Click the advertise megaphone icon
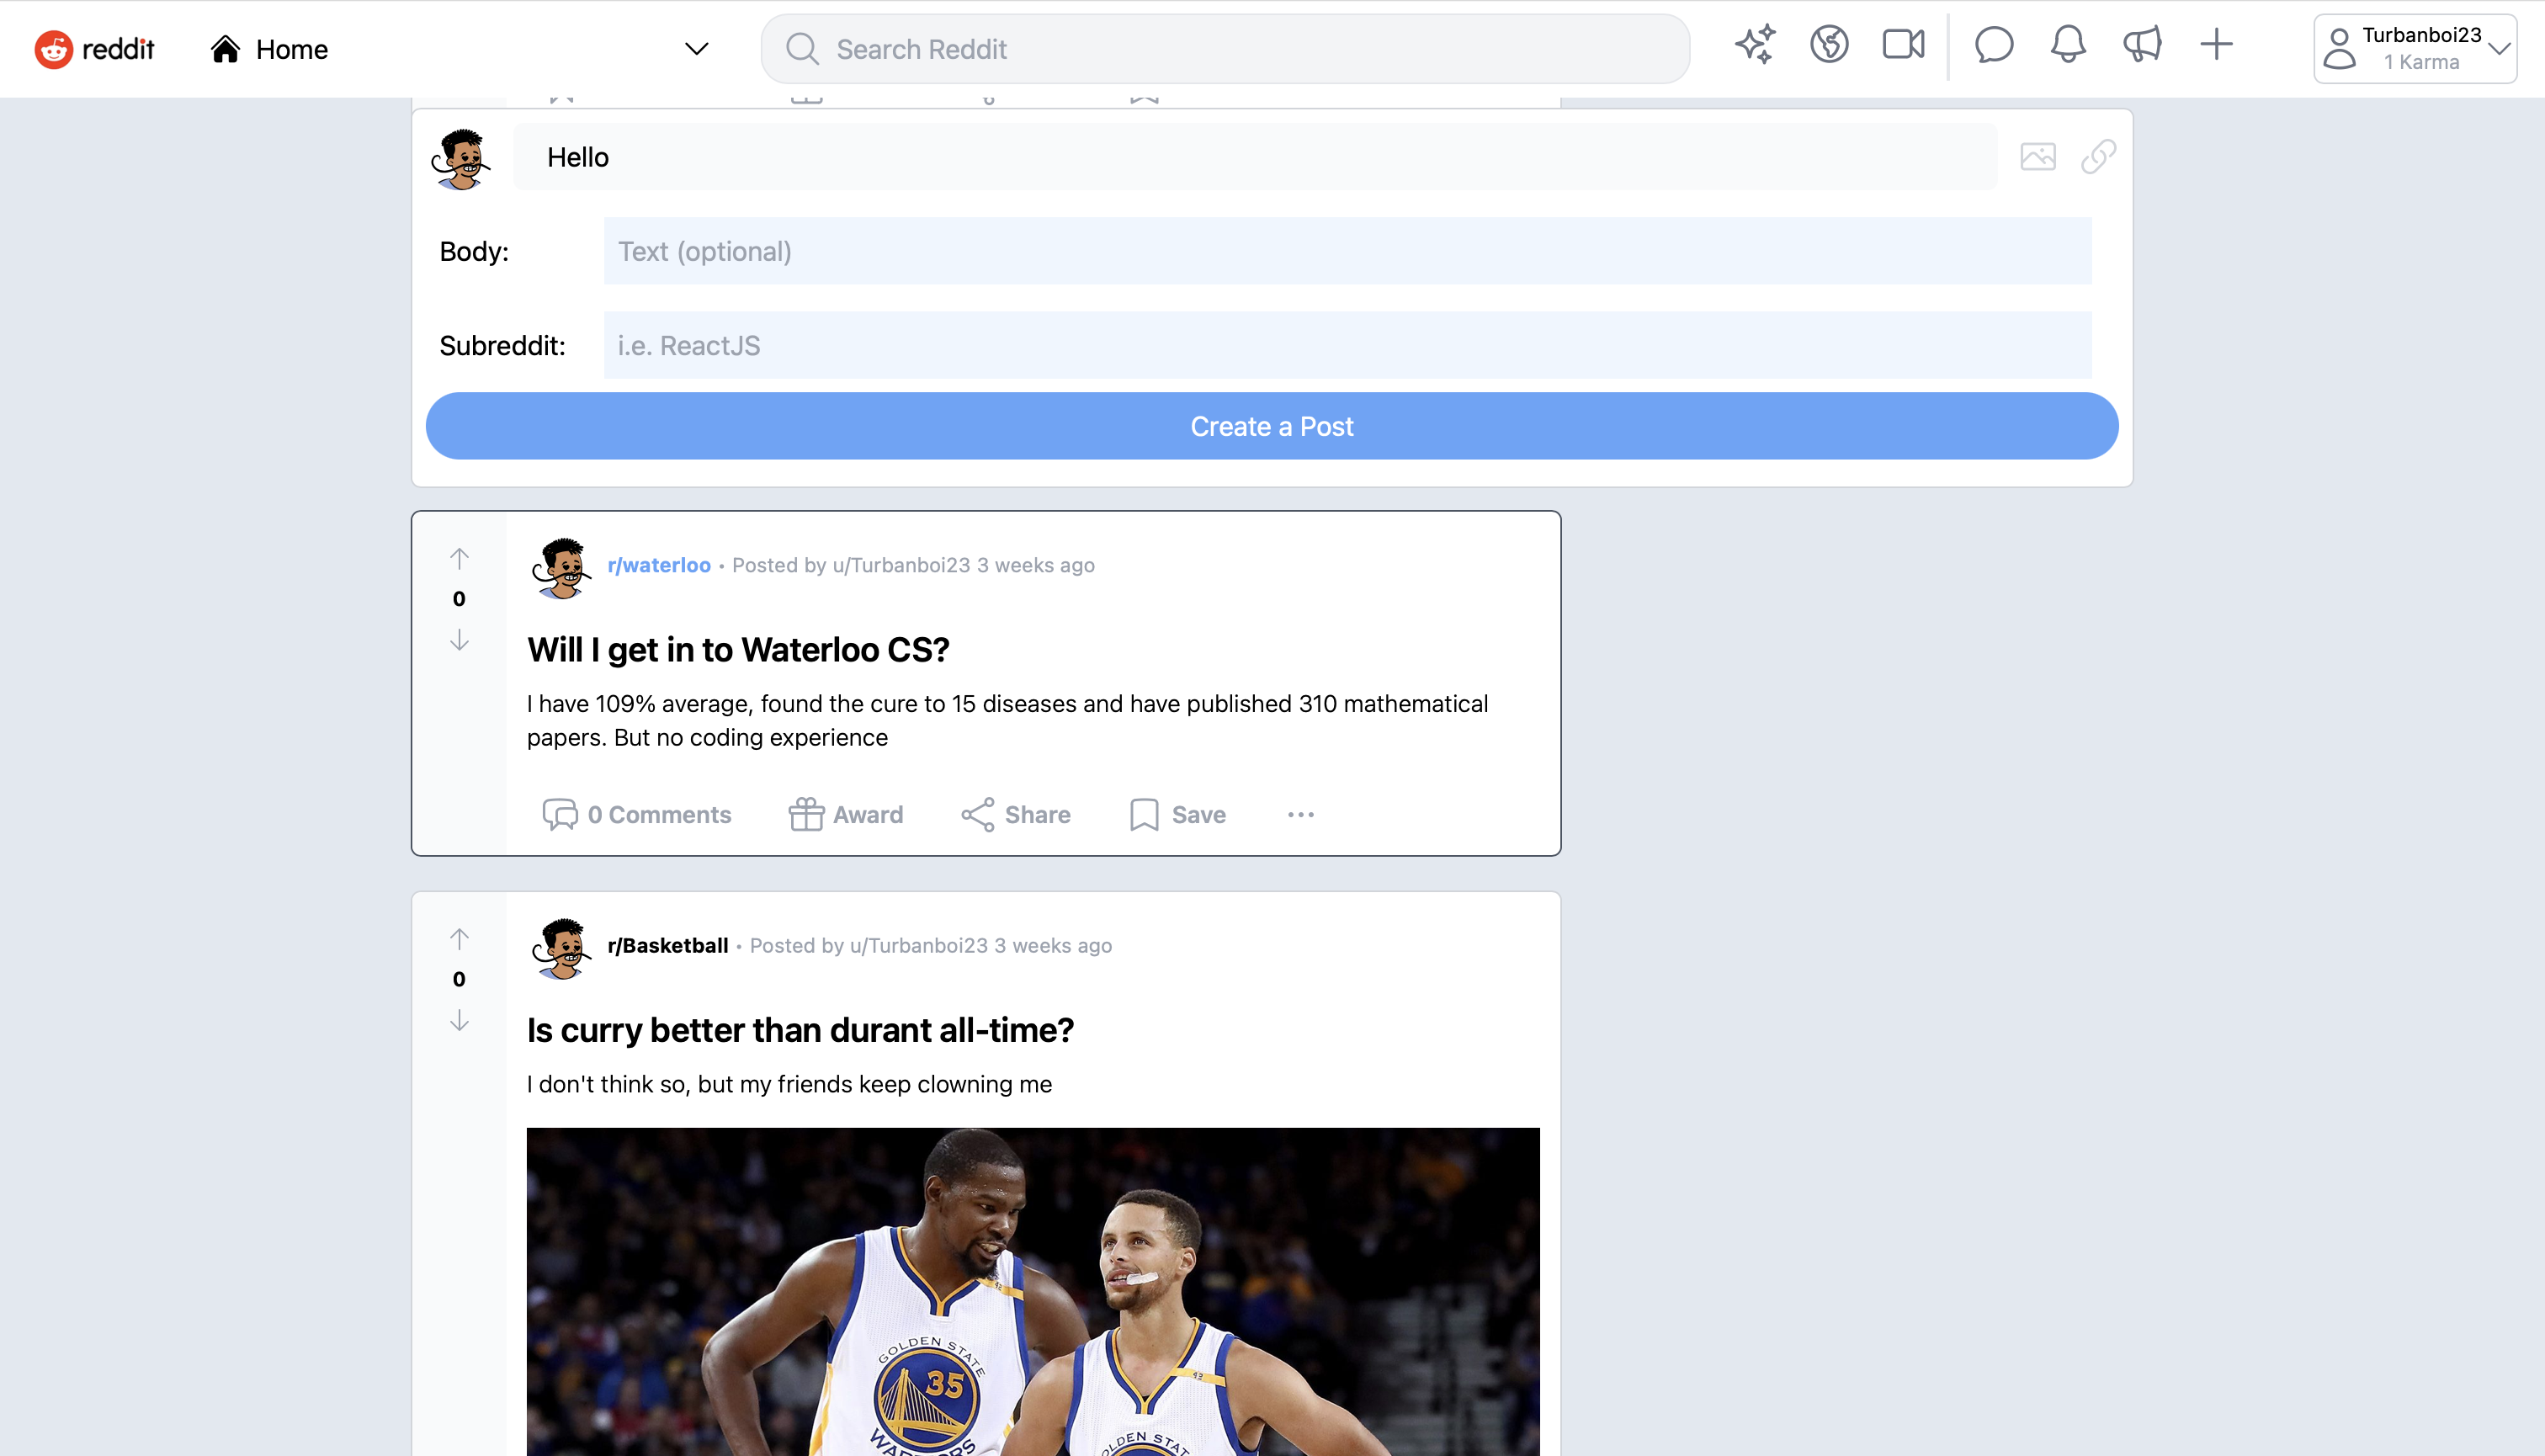 coord(2142,44)
